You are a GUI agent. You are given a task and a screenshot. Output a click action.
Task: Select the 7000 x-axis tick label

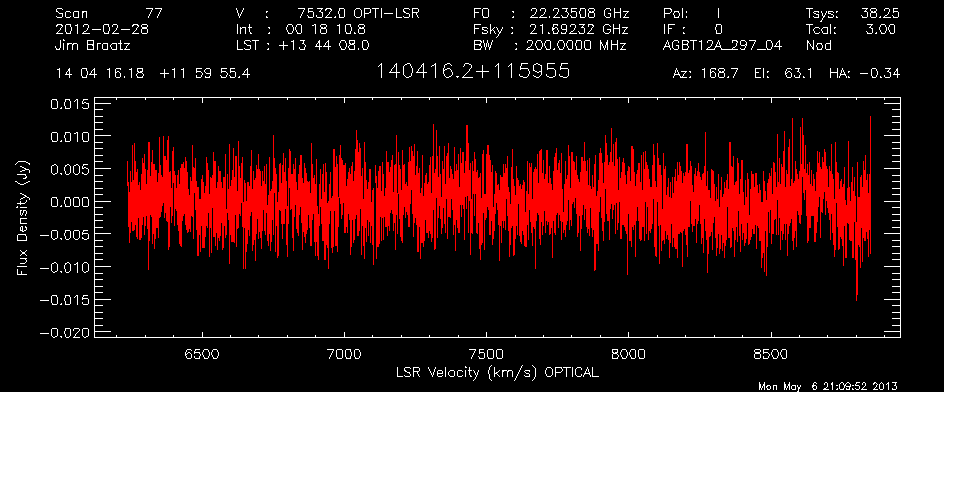coord(344,354)
